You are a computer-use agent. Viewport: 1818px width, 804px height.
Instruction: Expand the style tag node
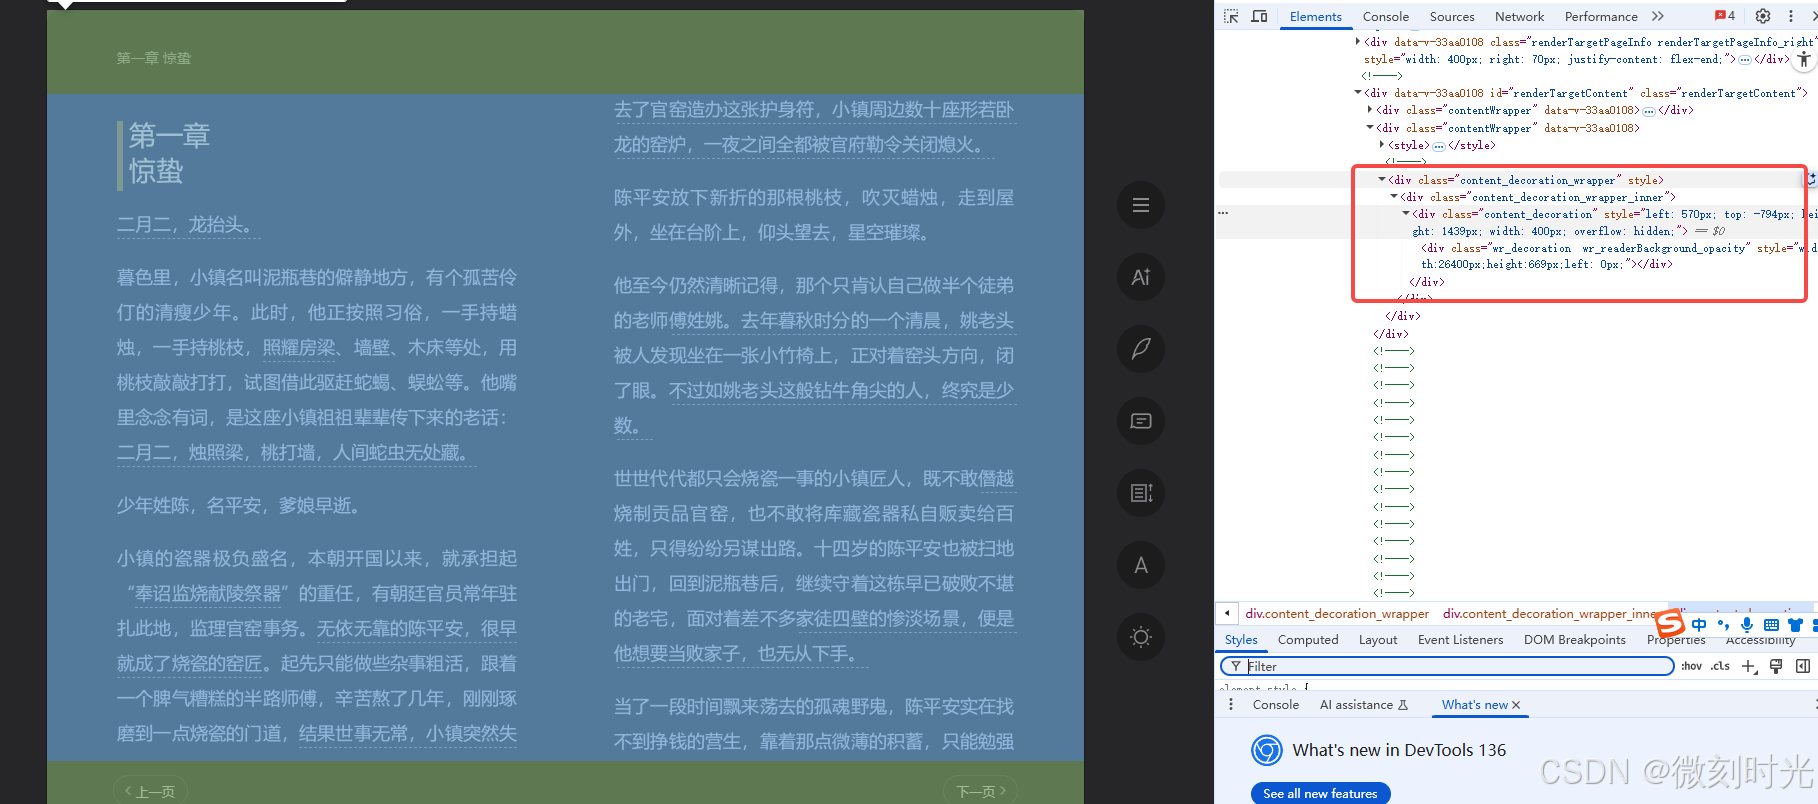point(1382,145)
